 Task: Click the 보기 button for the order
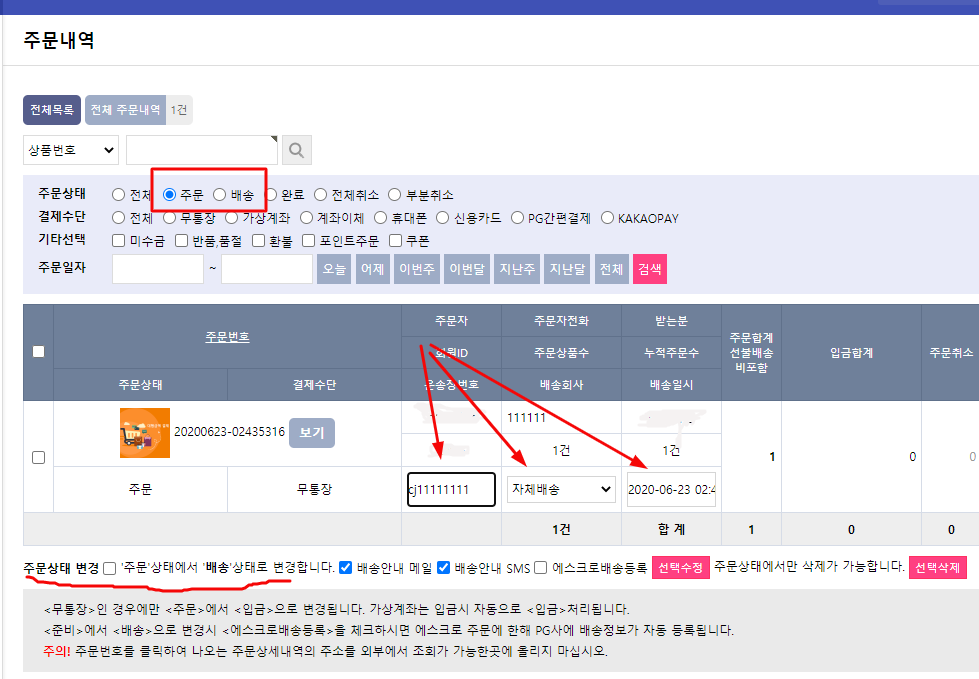coord(312,432)
